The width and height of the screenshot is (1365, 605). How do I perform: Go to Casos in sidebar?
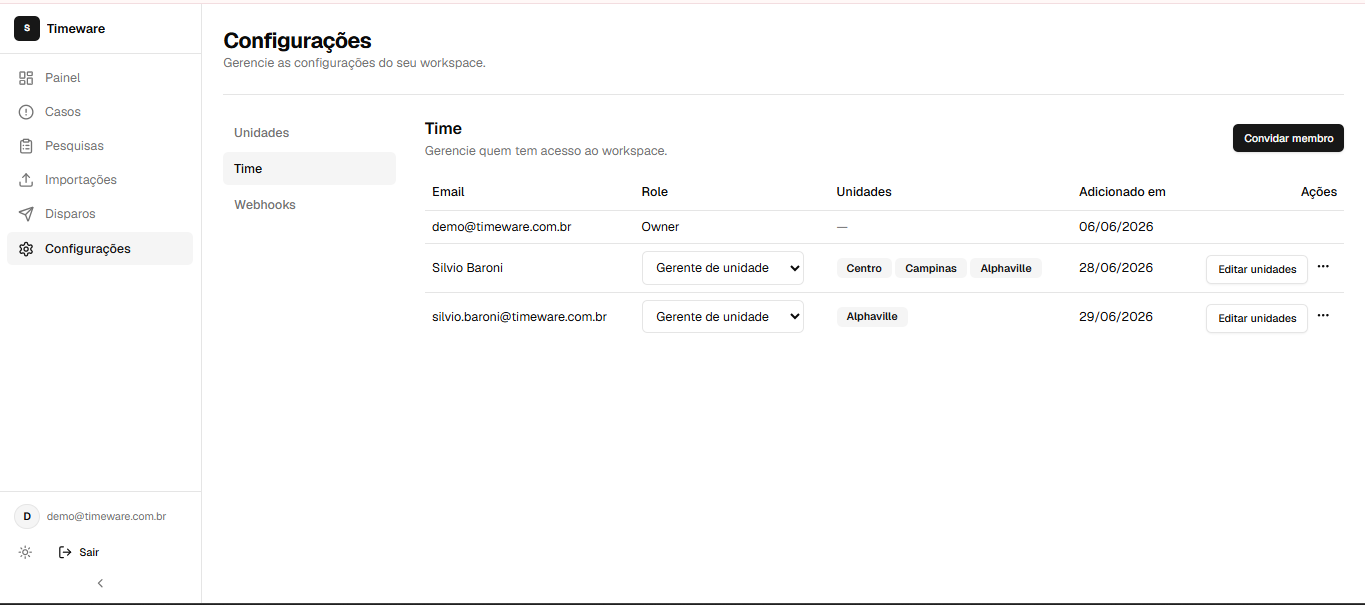[100, 112]
